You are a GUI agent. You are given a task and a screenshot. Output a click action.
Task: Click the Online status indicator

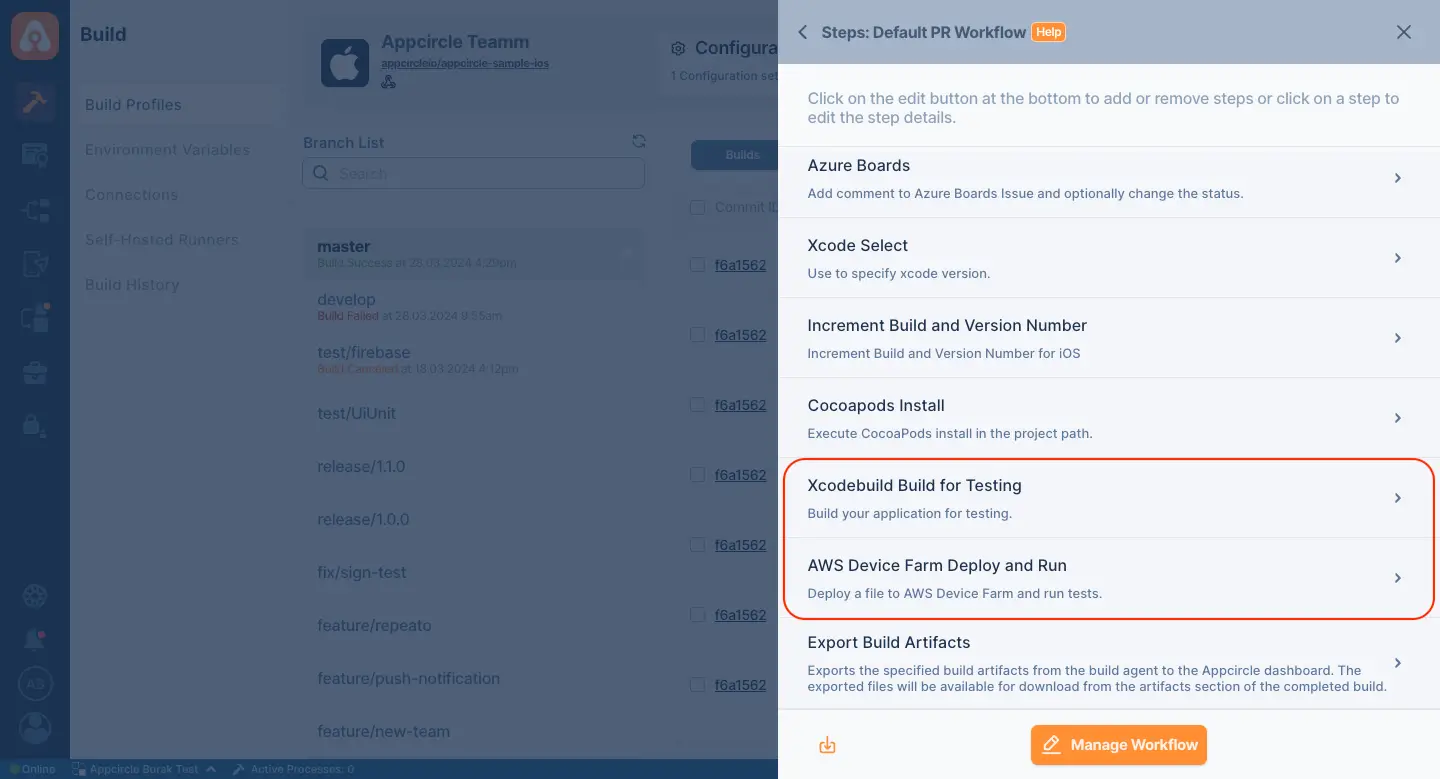[33, 769]
